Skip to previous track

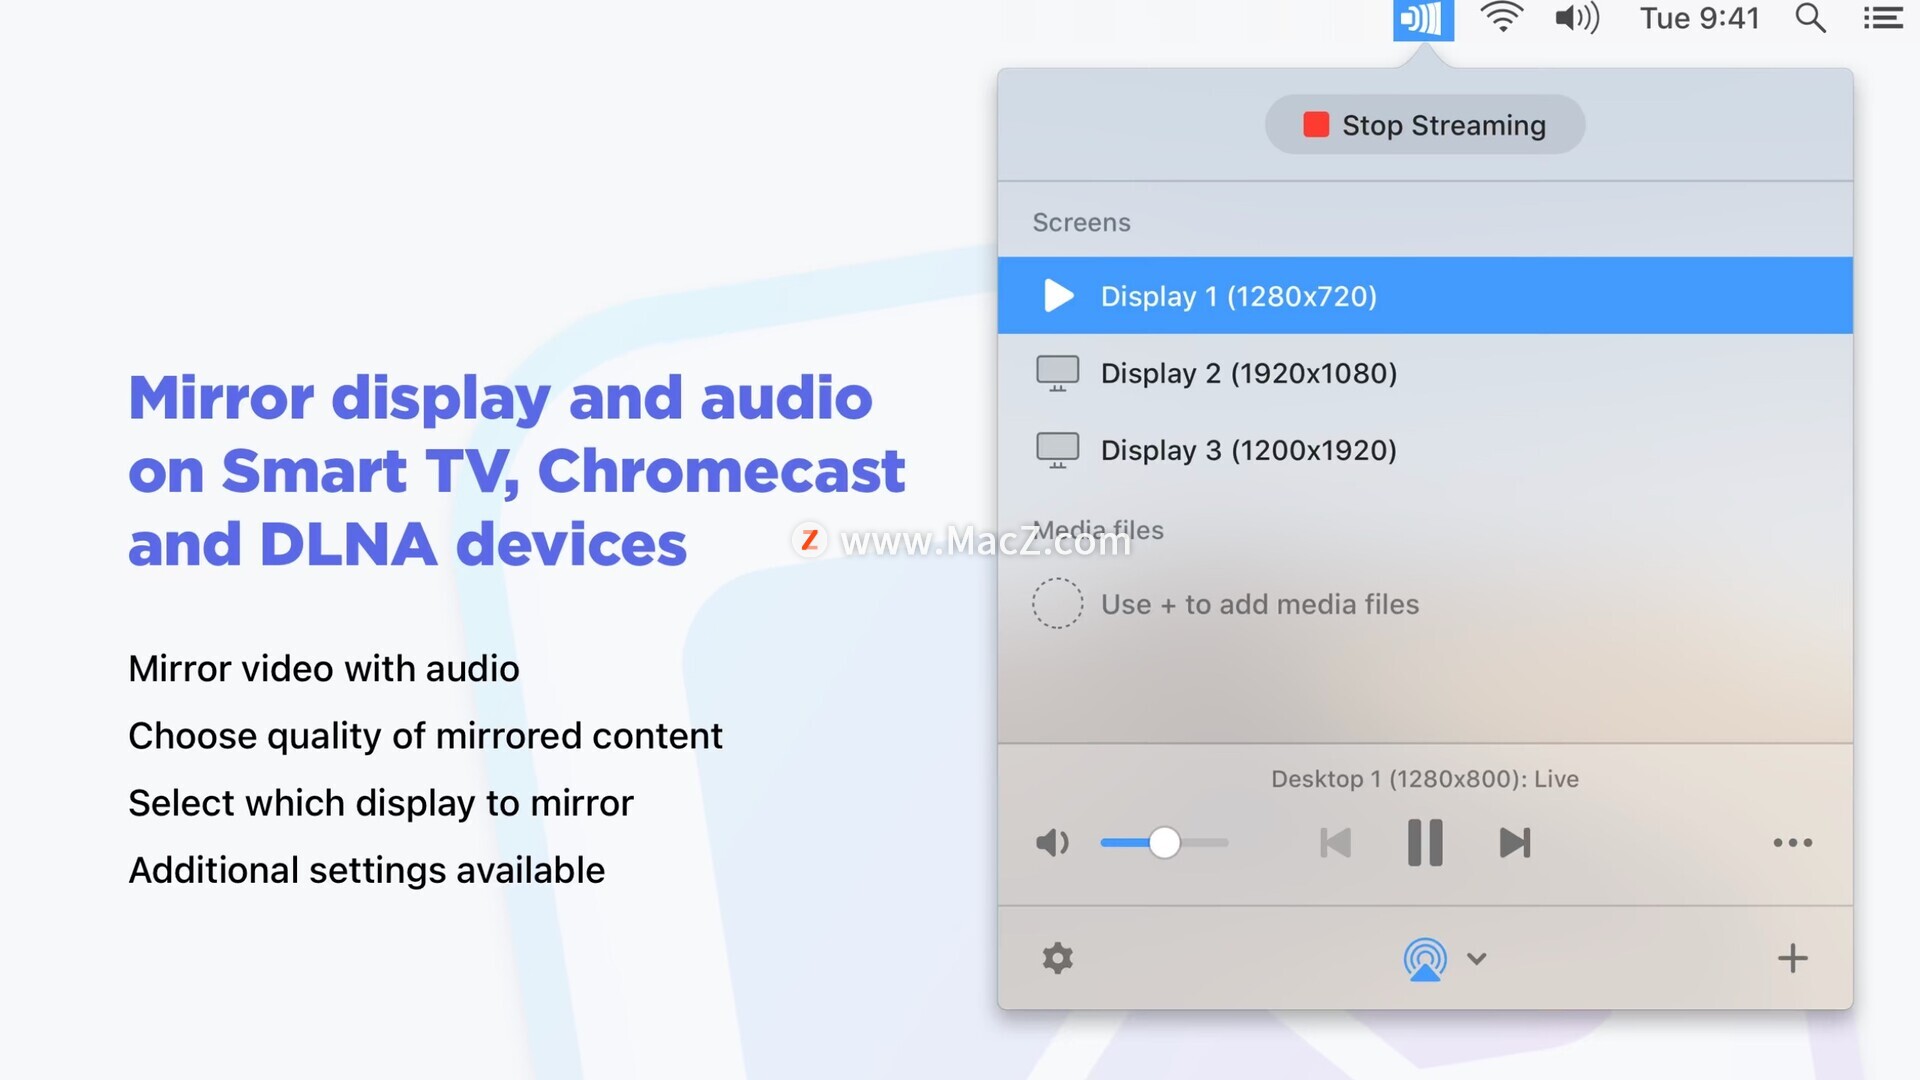point(1335,843)
